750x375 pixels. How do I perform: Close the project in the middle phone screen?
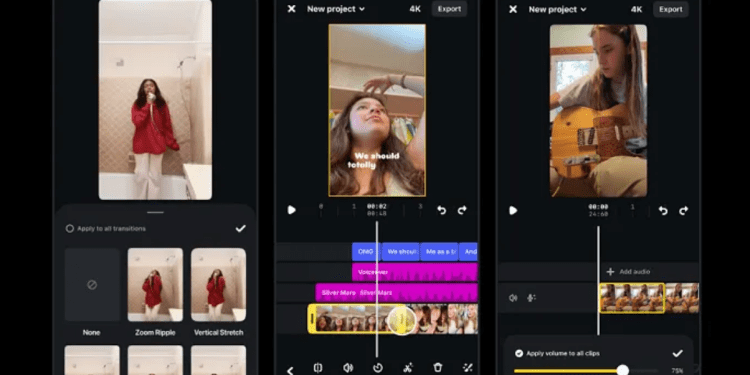click(x=291, y=9)
